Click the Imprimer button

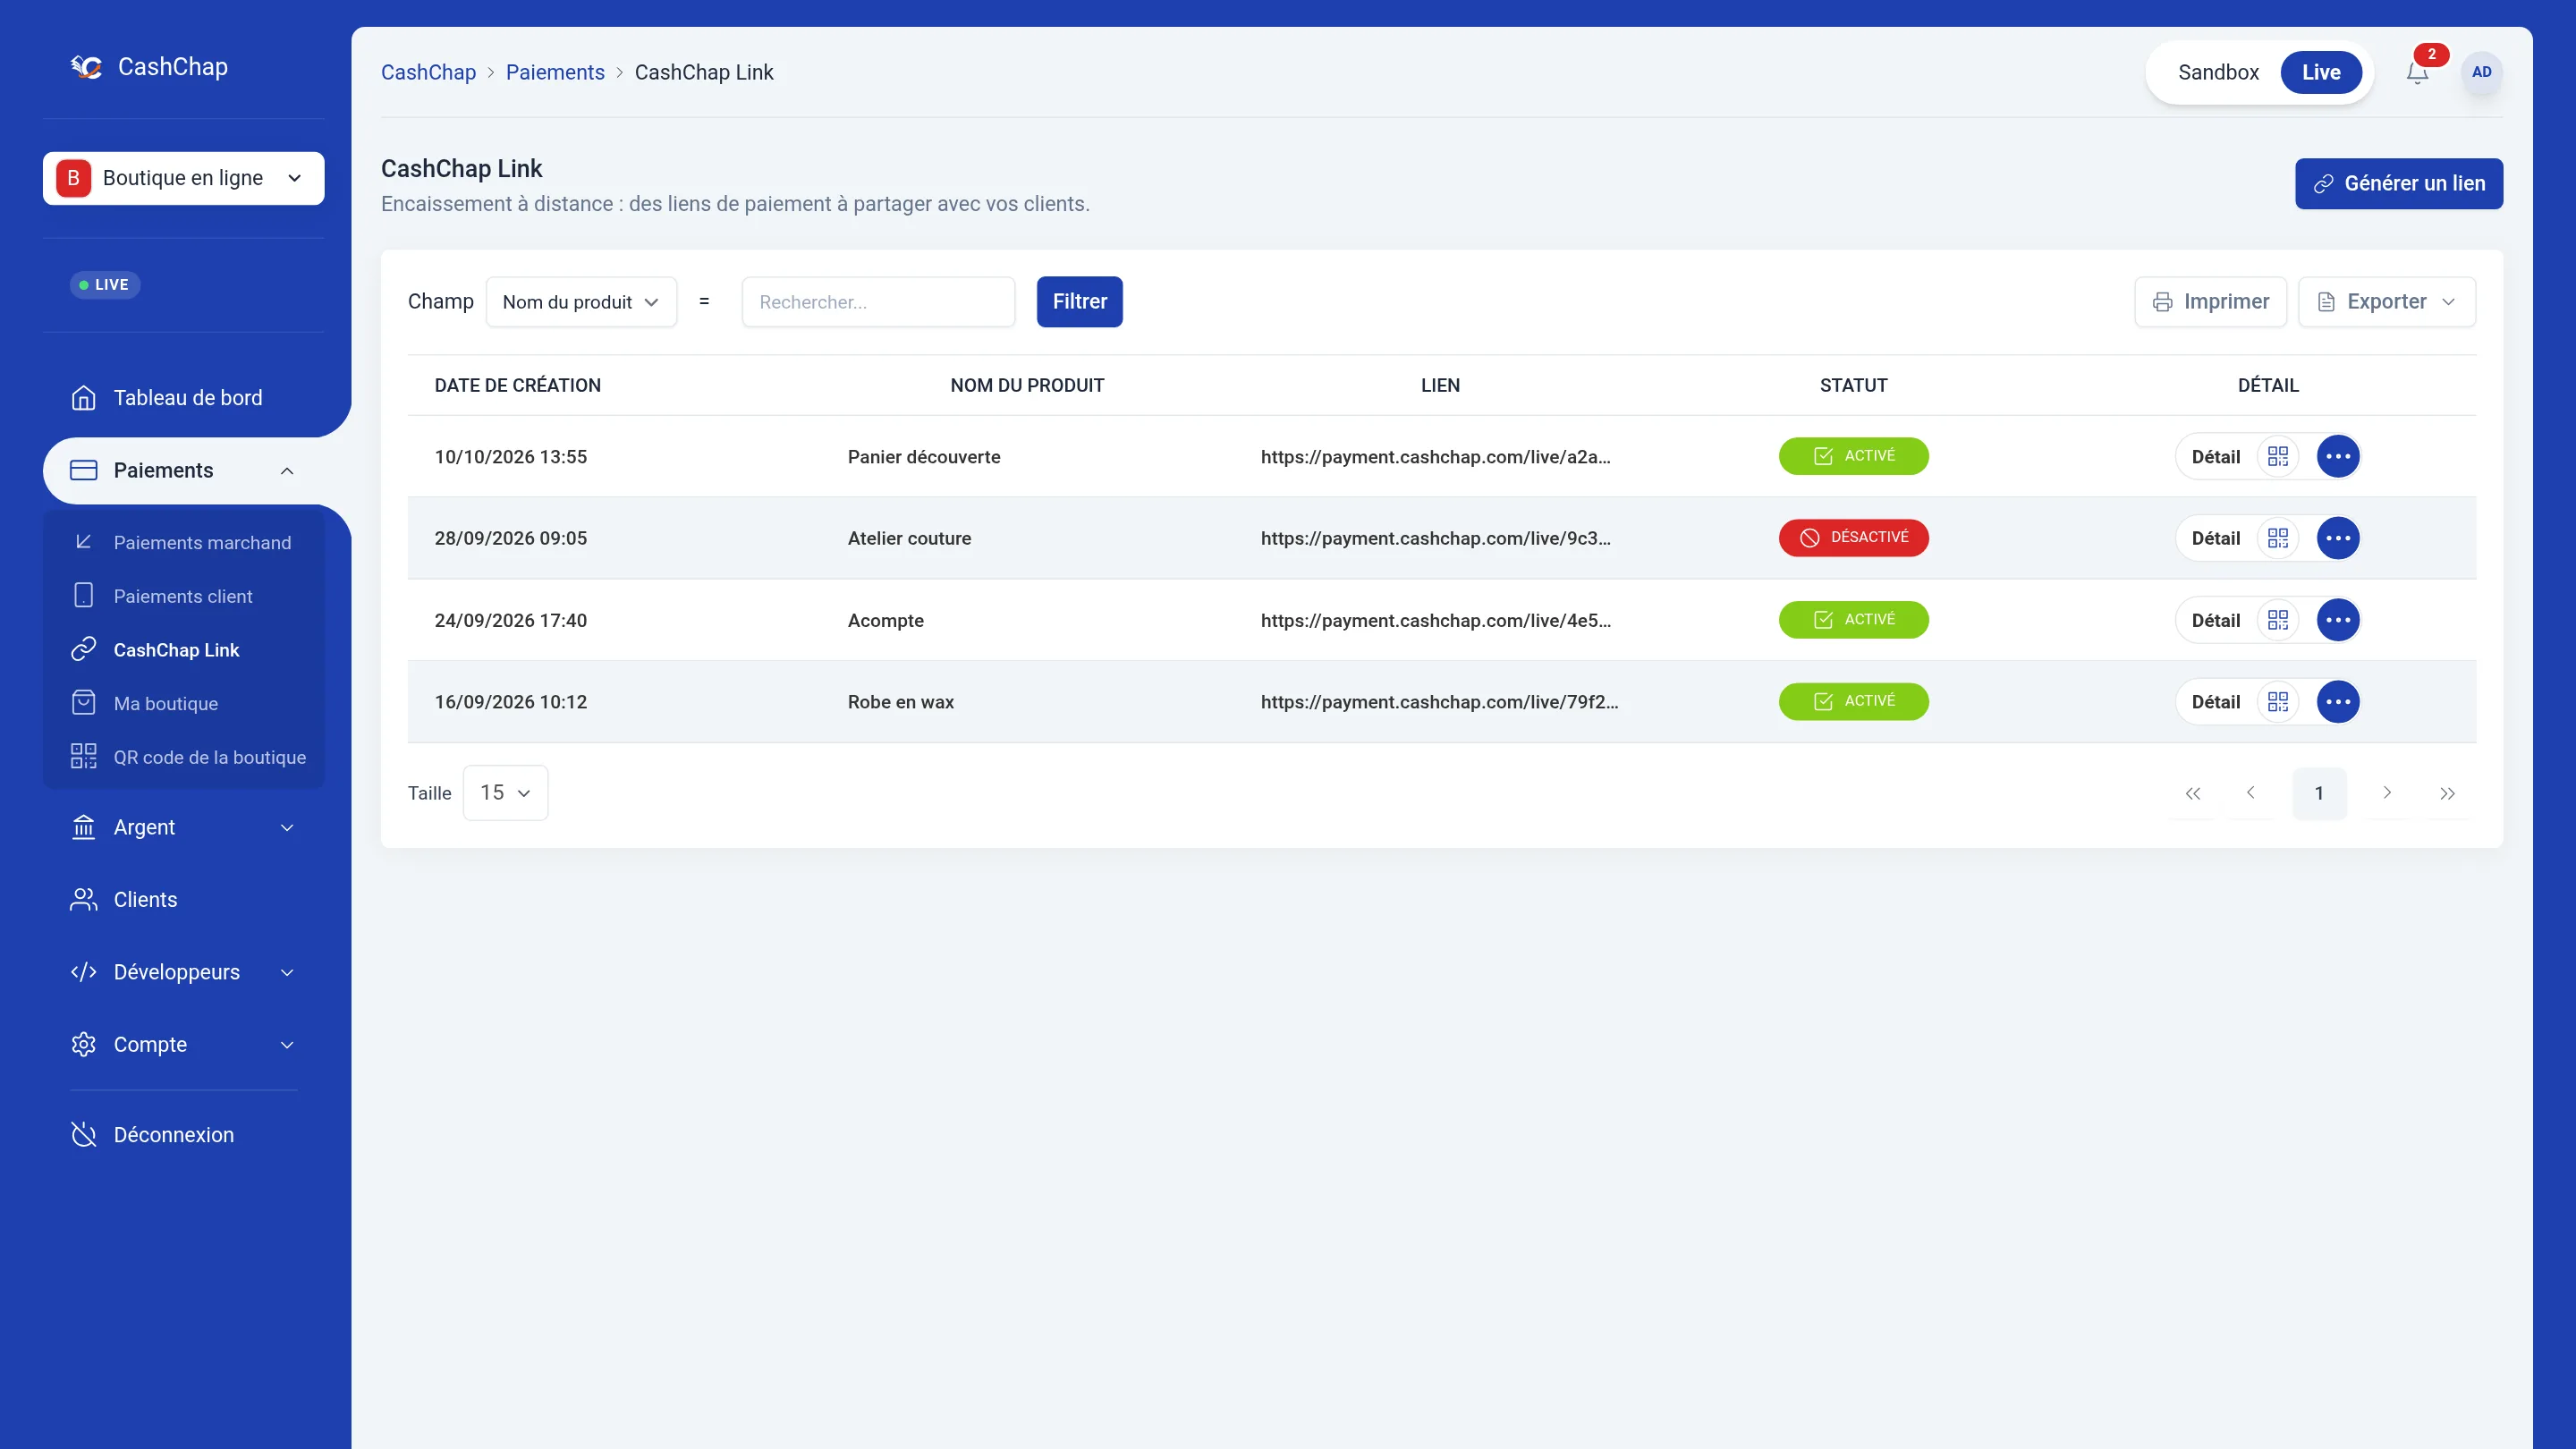pyautogui.click(x=2210, y=302)
